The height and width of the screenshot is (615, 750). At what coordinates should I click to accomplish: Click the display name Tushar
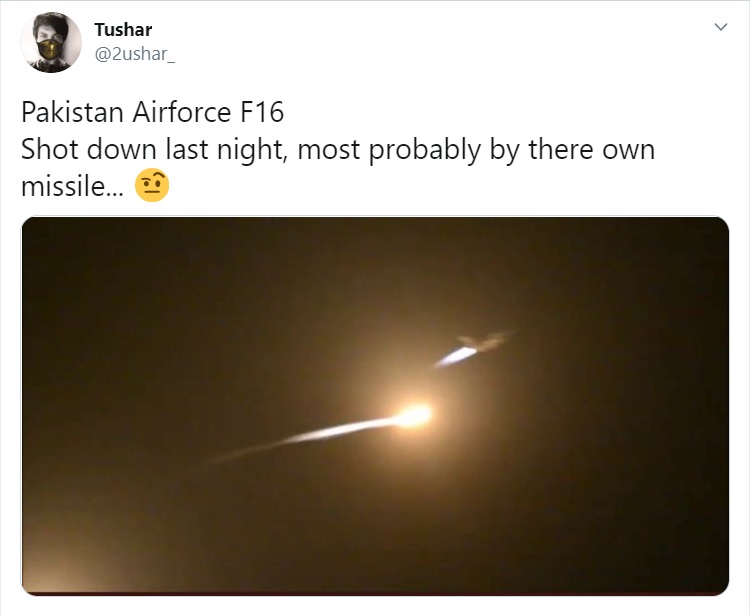pyautogui.click(x=123, y=29)
